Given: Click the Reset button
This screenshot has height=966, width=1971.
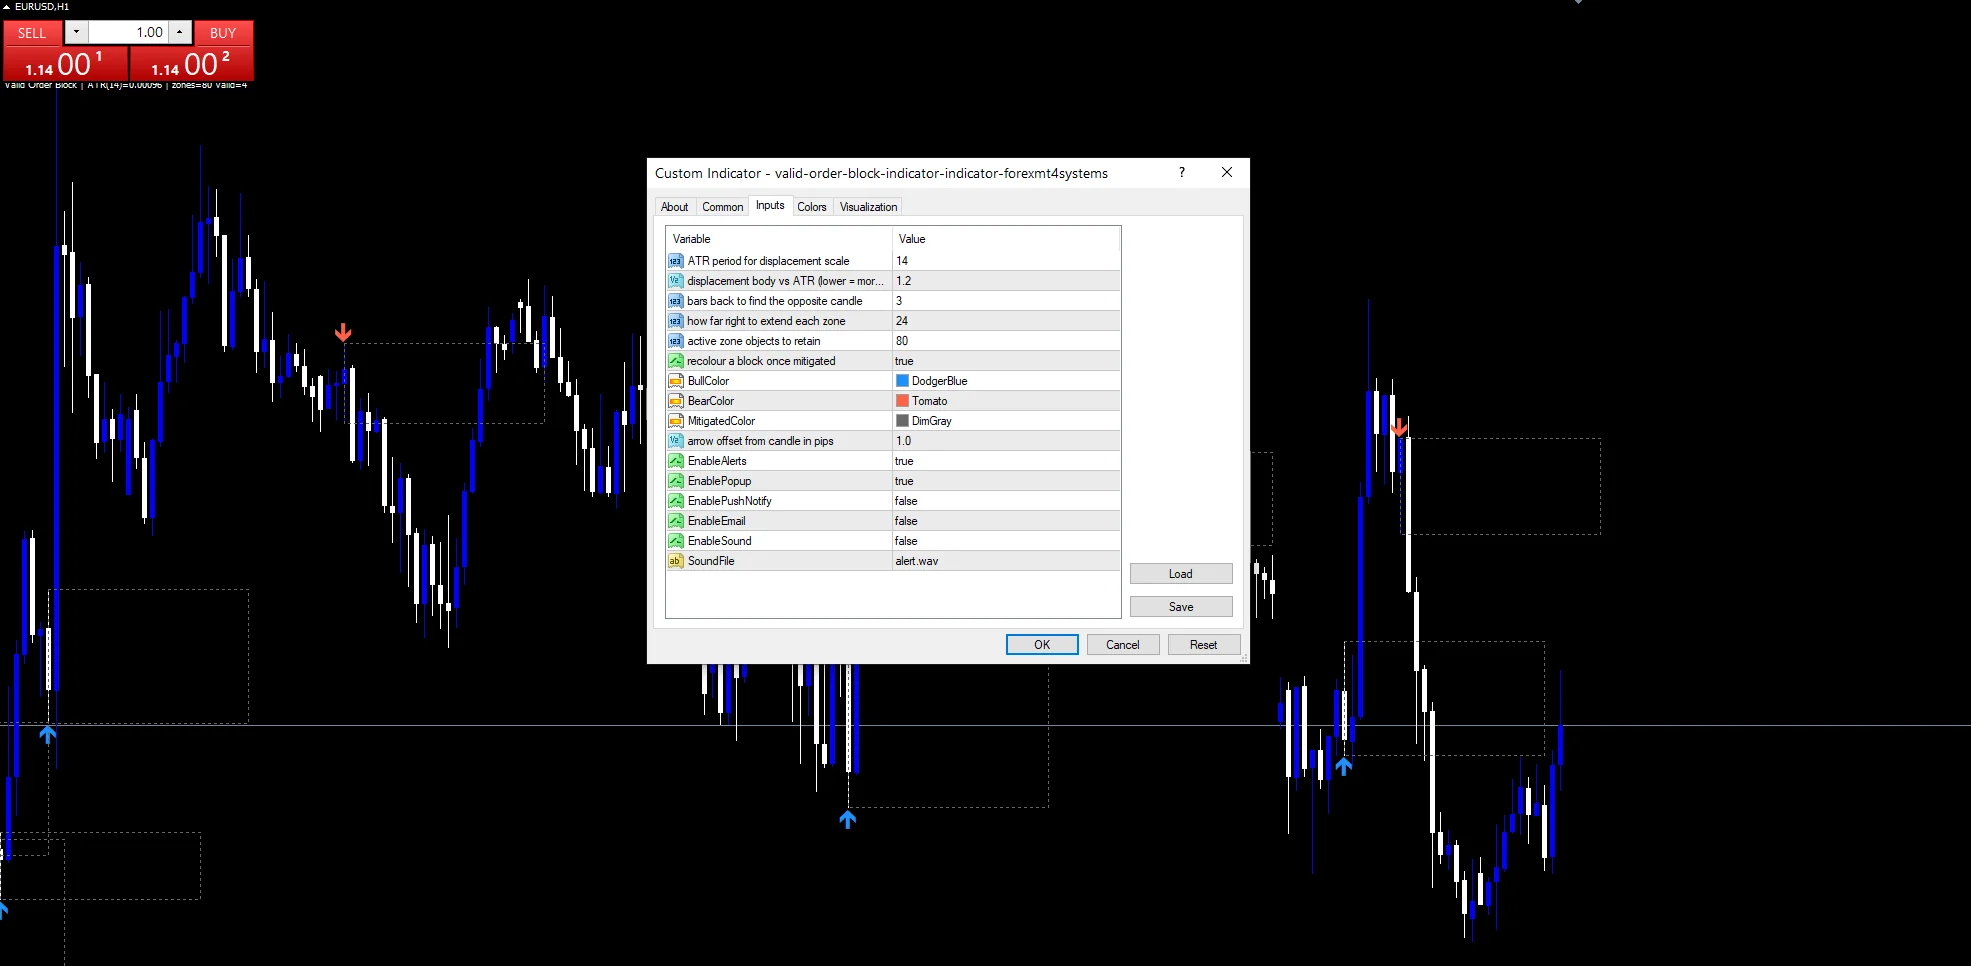Looking at the screenshot, I should click(1204, 645).
